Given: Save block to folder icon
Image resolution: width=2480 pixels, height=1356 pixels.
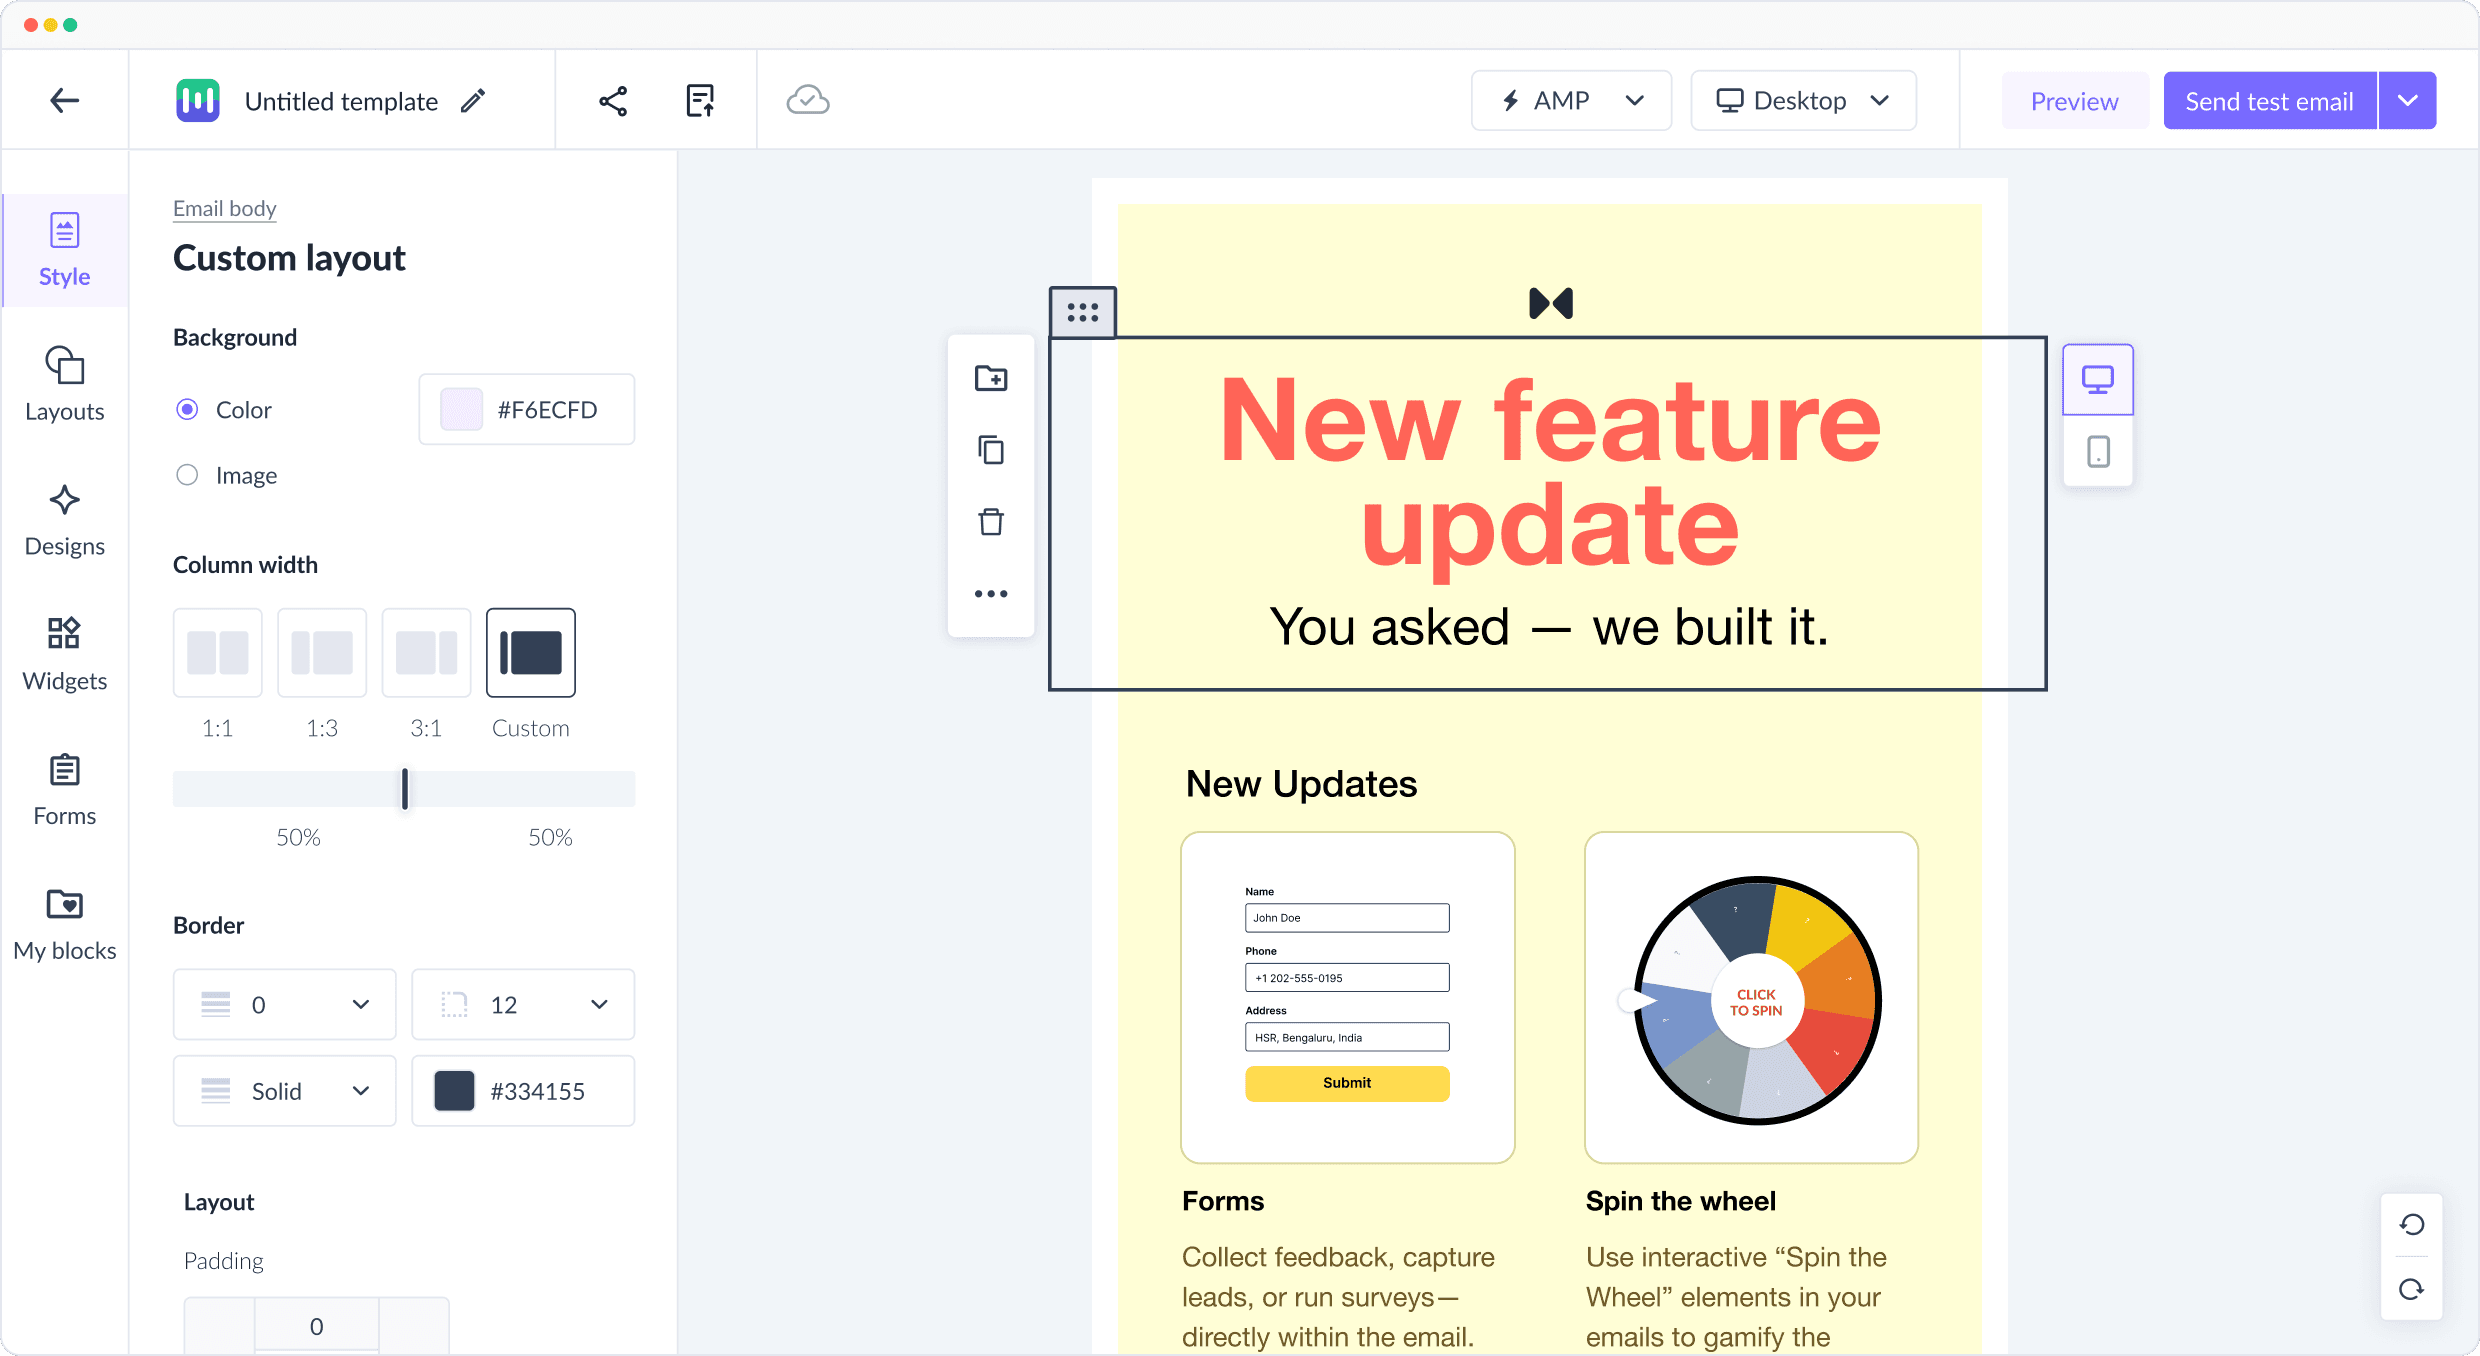Looking at the screenshot, I should tap(991, 378).
